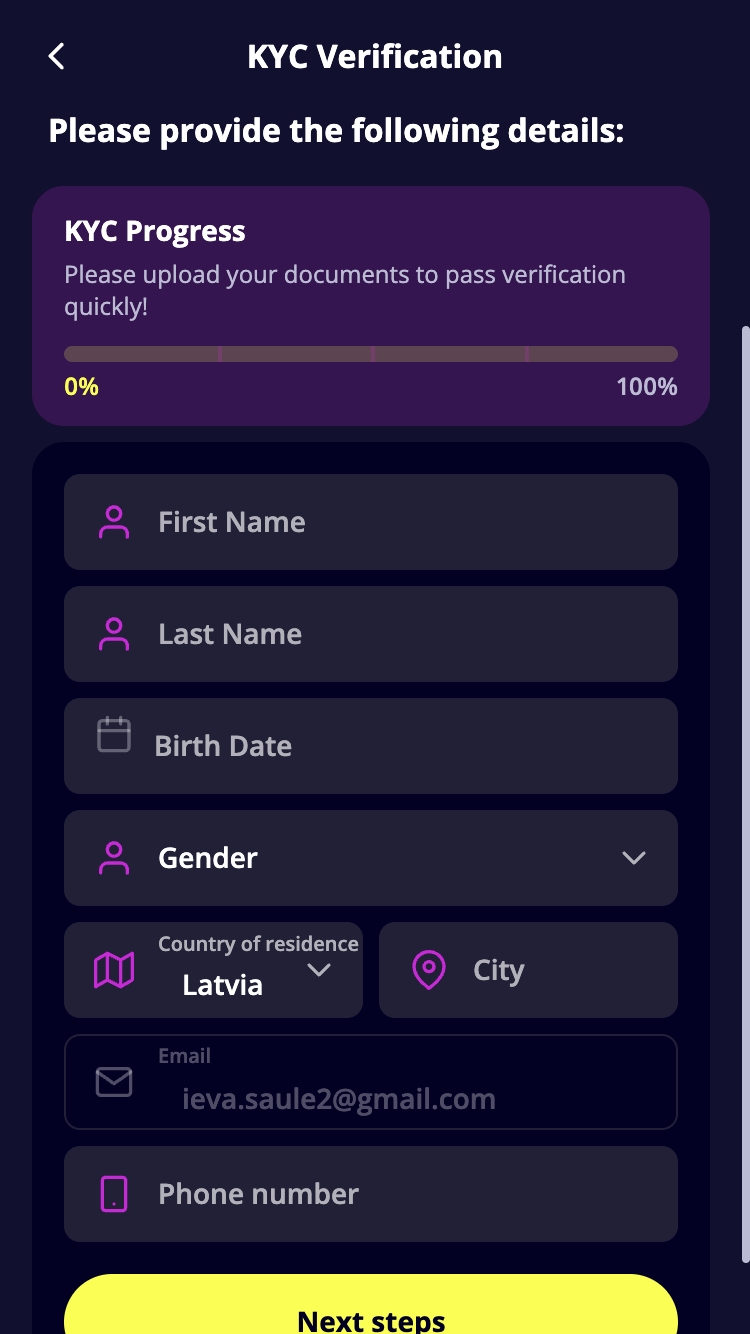750x1334 pixels.
Task: Click the person icon beside Gender
Action: 114,858
